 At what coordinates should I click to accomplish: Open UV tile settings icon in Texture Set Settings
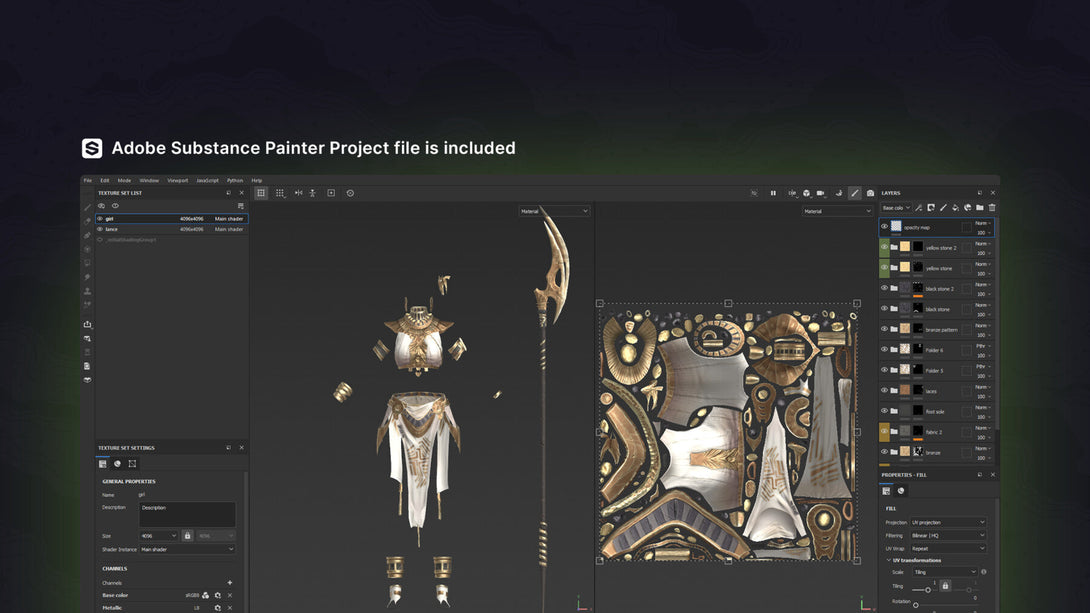132,464
